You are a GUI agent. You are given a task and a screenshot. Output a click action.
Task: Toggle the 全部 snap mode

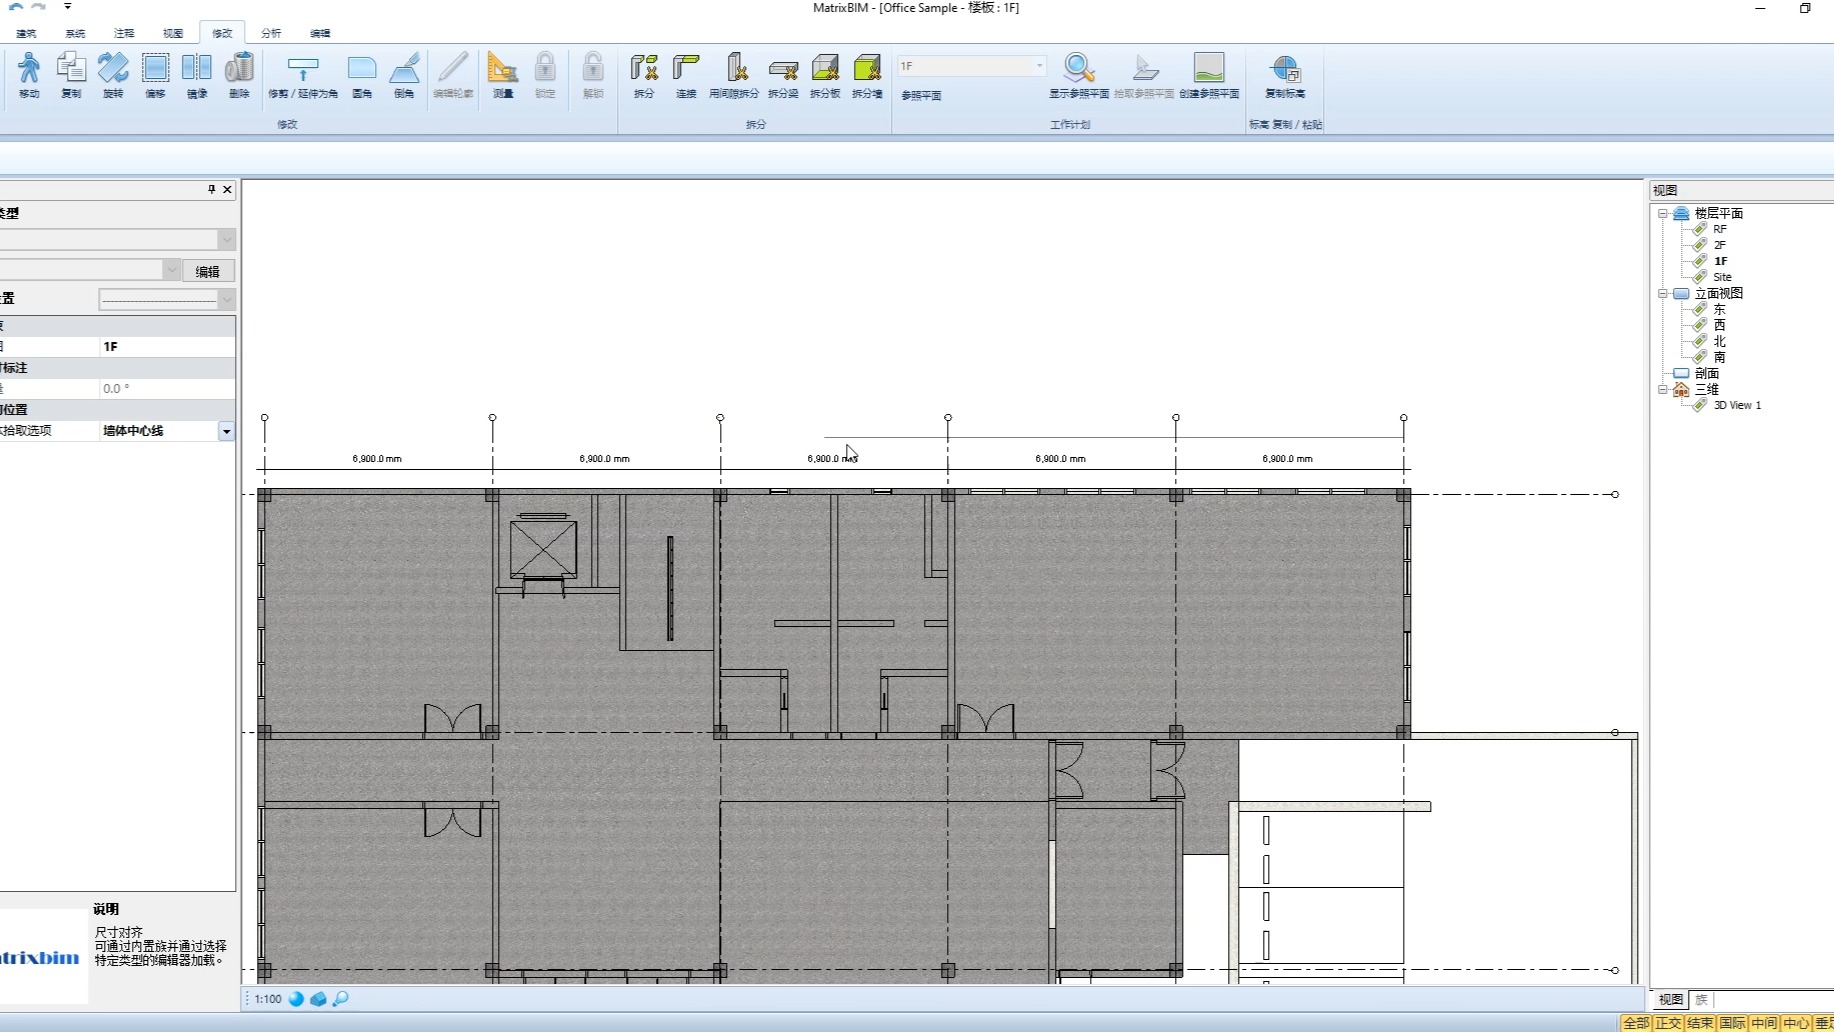click(x=1636, y=1023)
